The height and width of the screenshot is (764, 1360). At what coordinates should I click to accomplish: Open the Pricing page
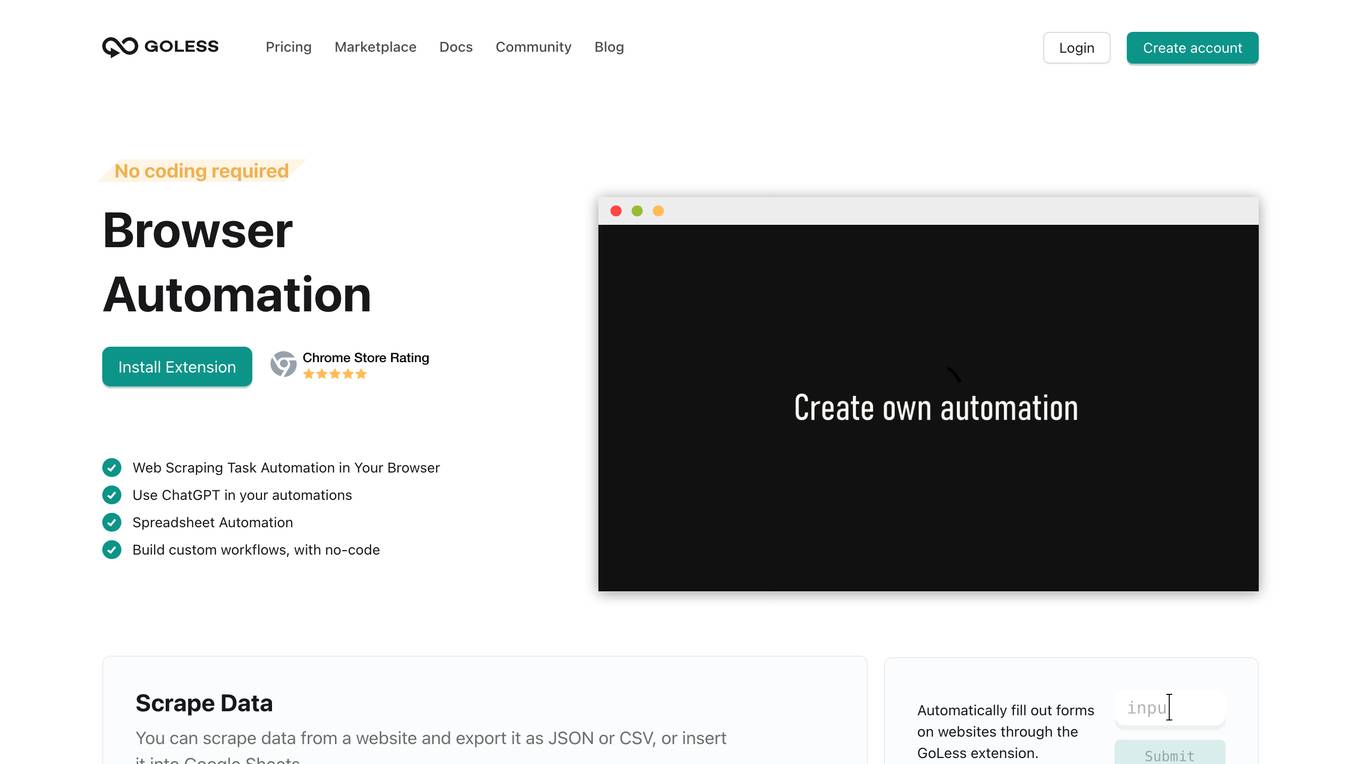(x=289, y=47)
